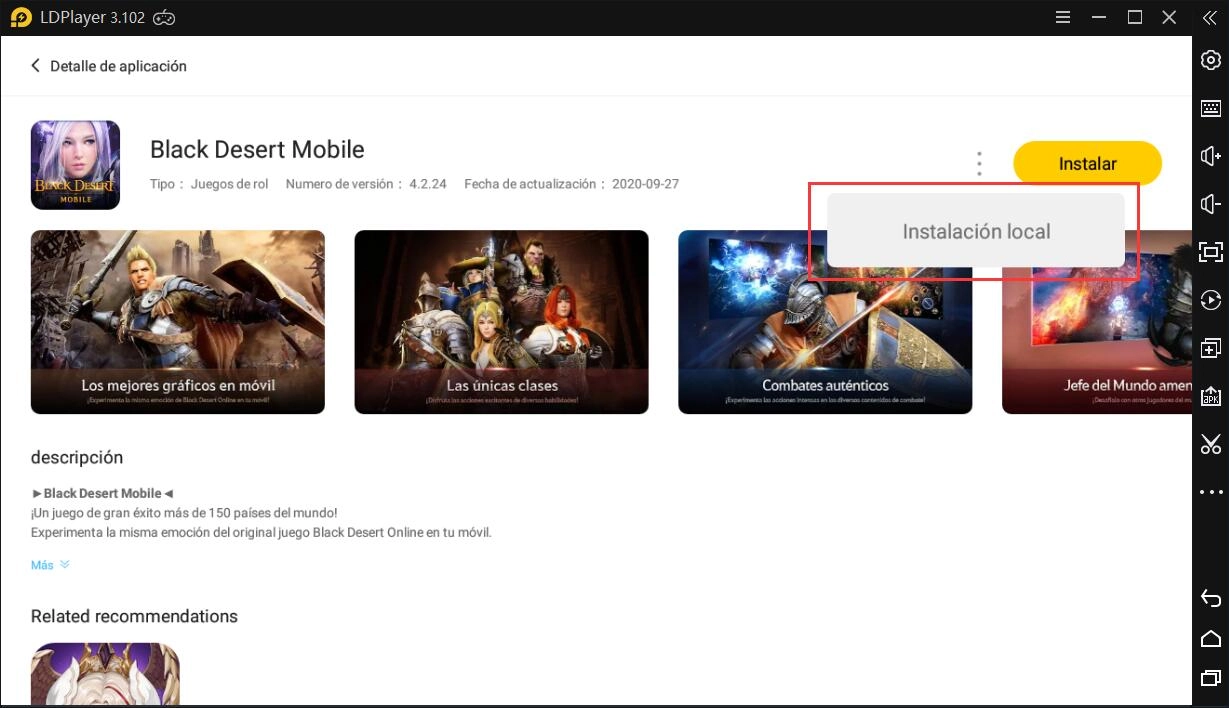Image resolution: width=1229 pixels, height=708 pixels.
Task: Click the fullscreen mode icon
Action: pos(1210,252)
